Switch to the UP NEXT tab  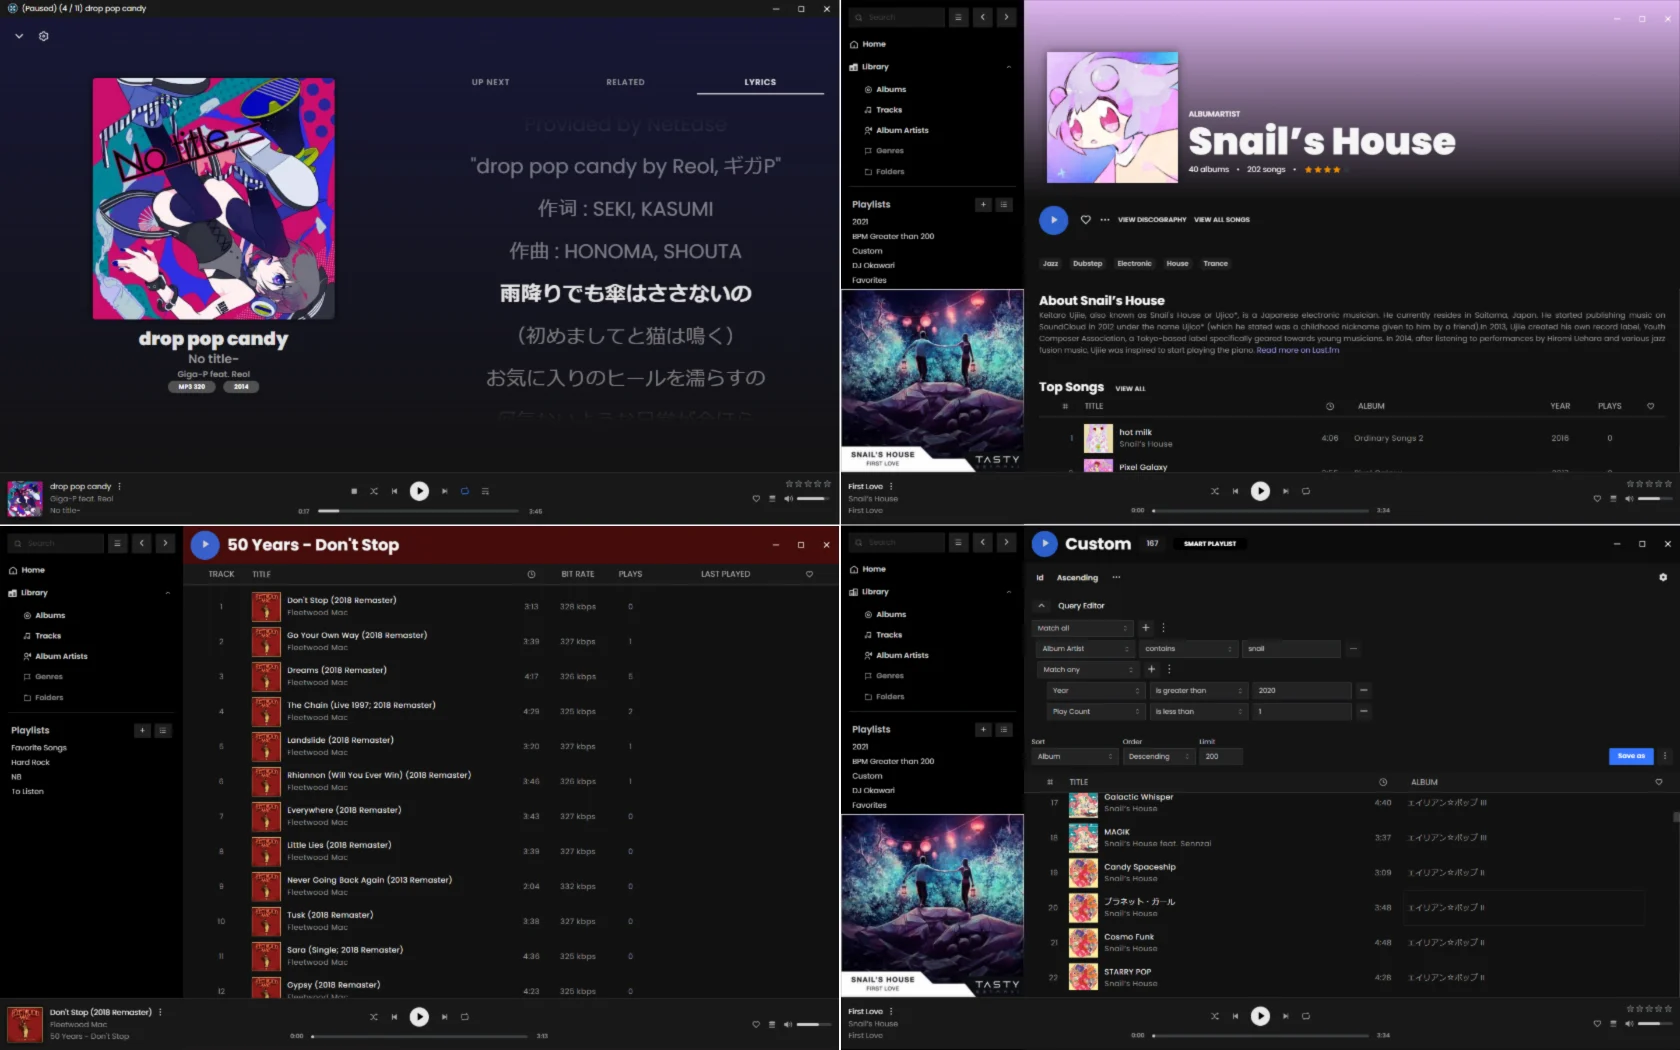coord(490,82)
